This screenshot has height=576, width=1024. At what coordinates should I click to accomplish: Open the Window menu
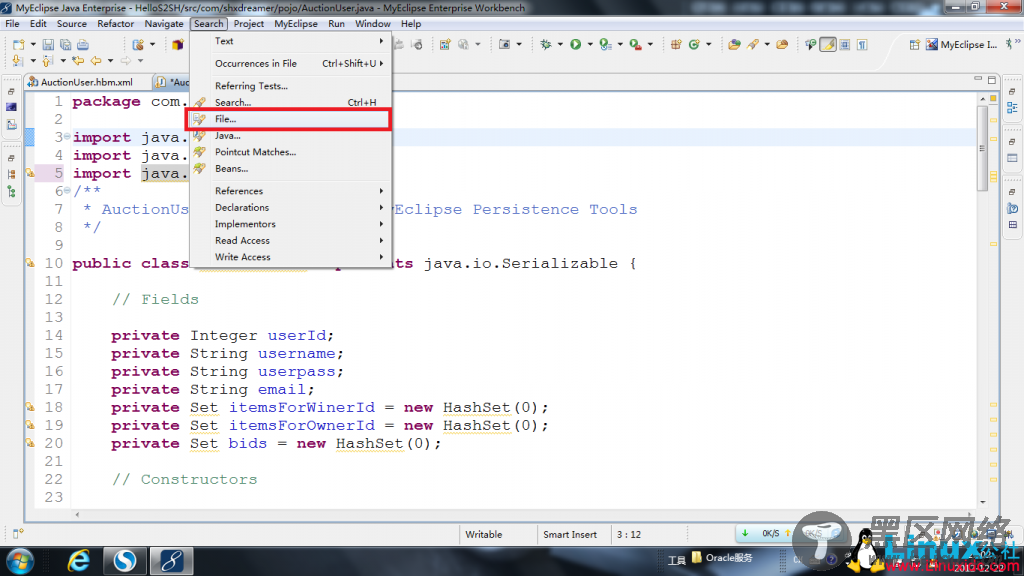[x=373, y=24]
